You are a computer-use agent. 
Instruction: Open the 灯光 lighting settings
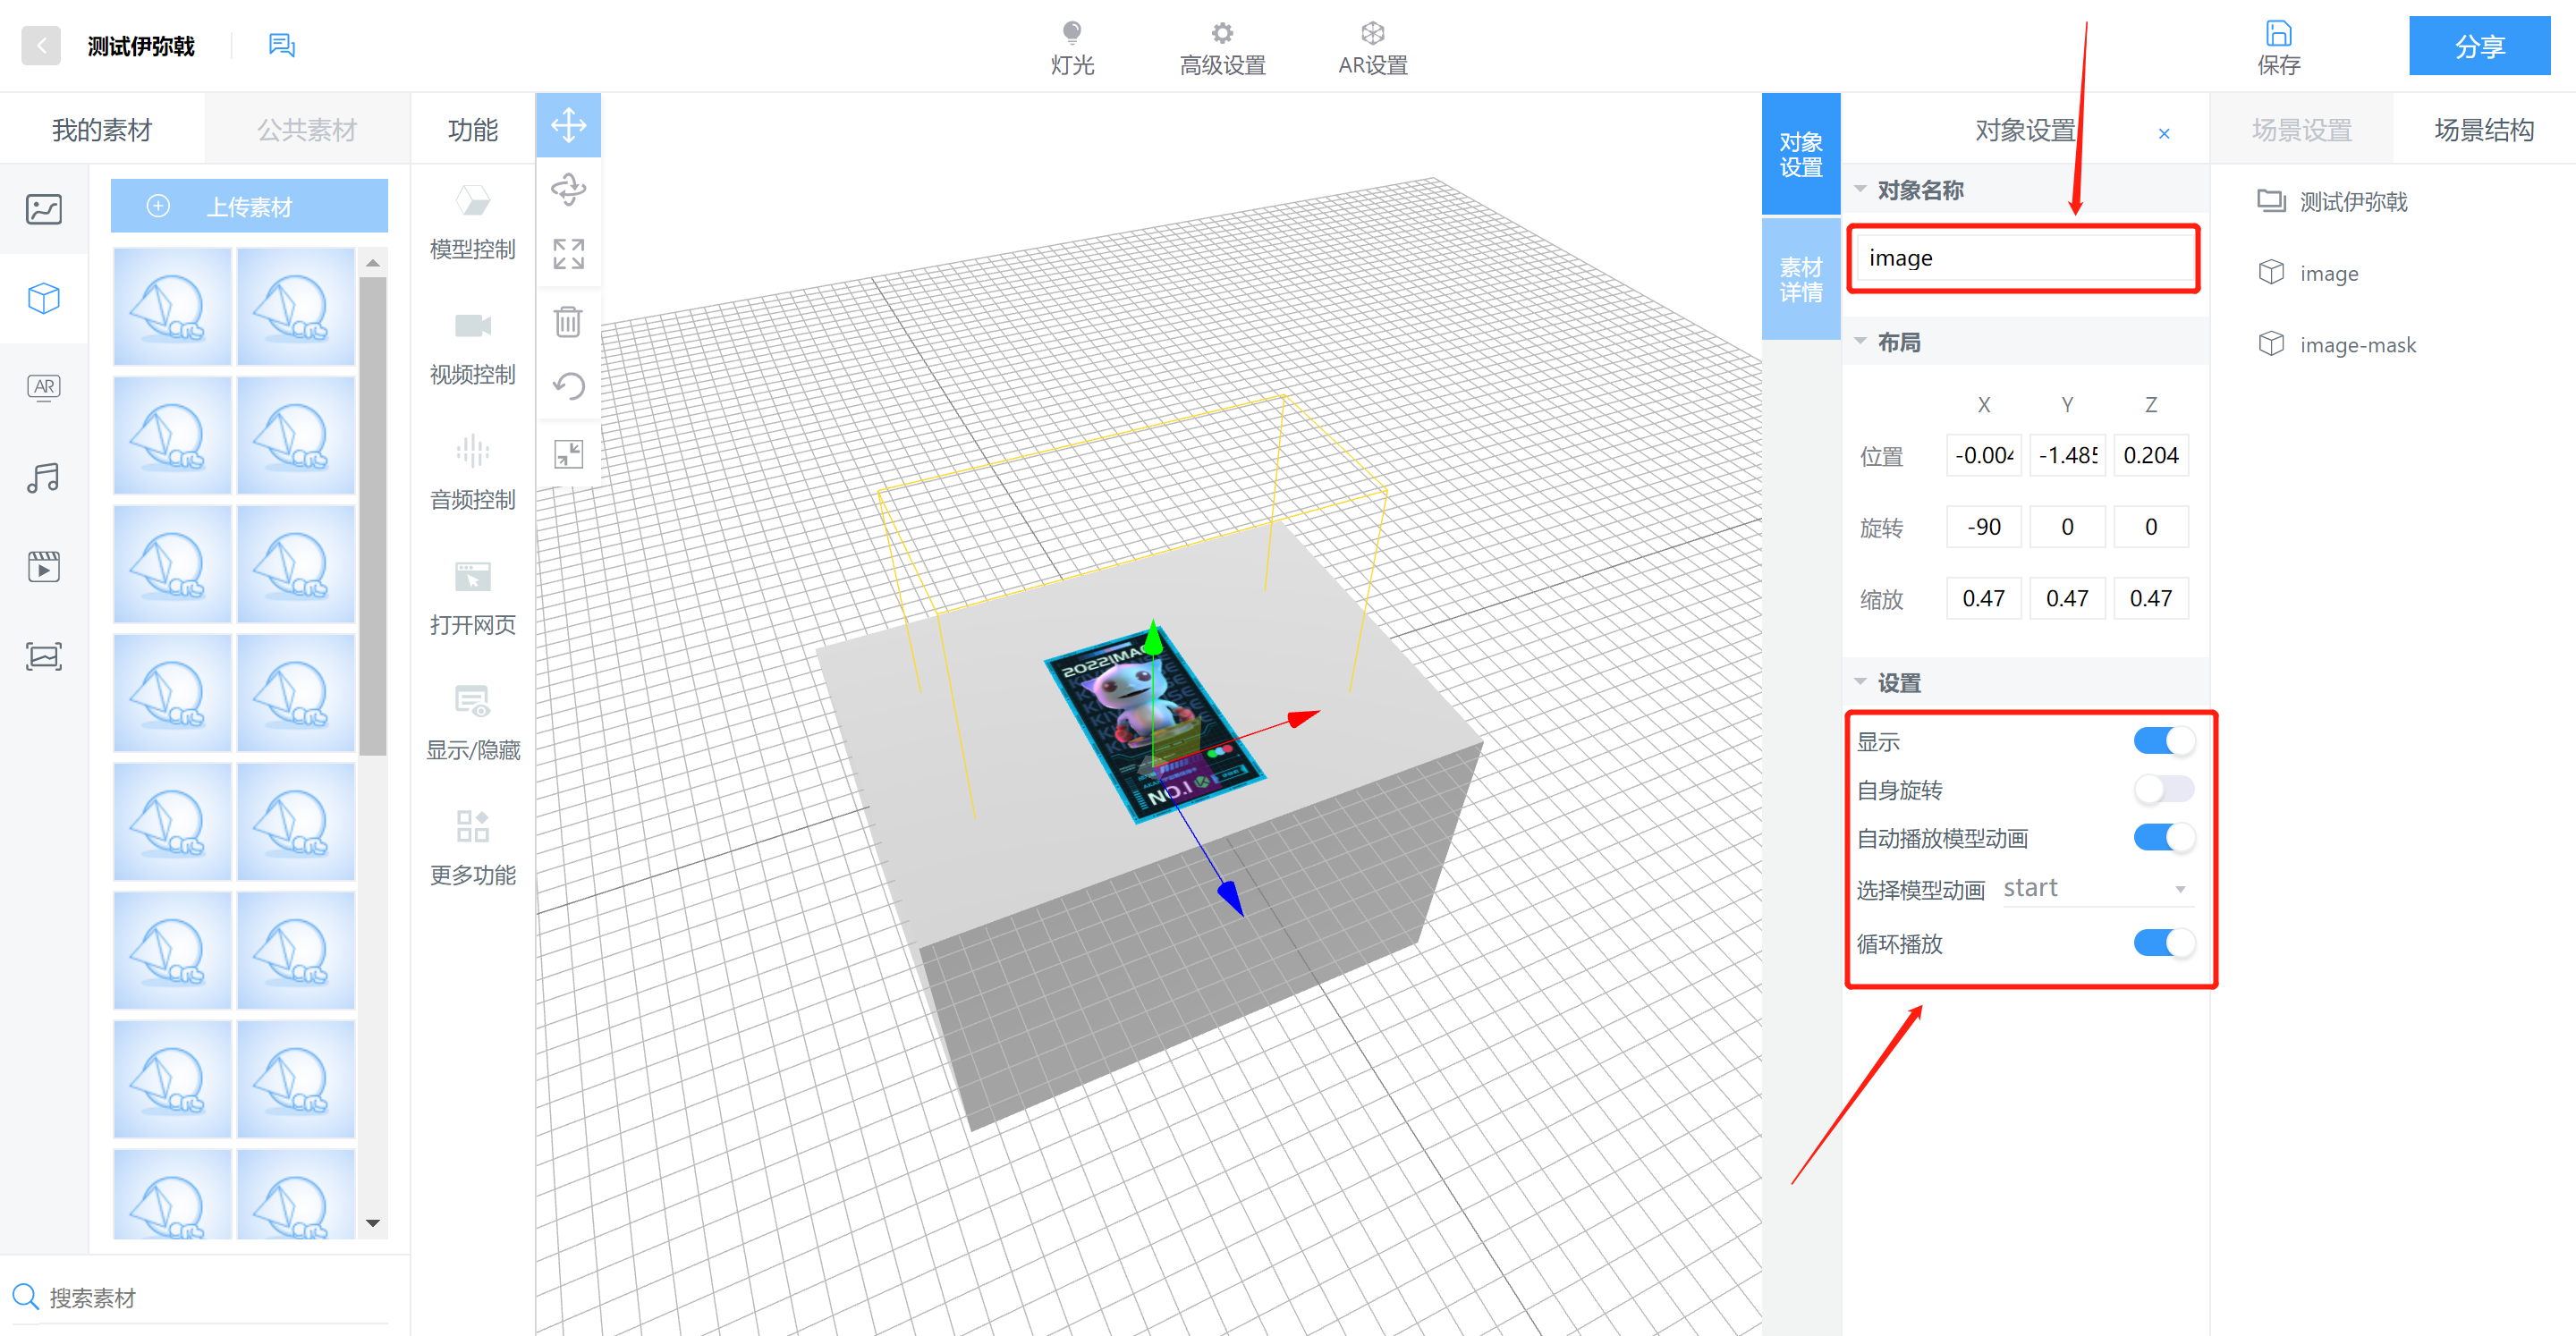1072,47
